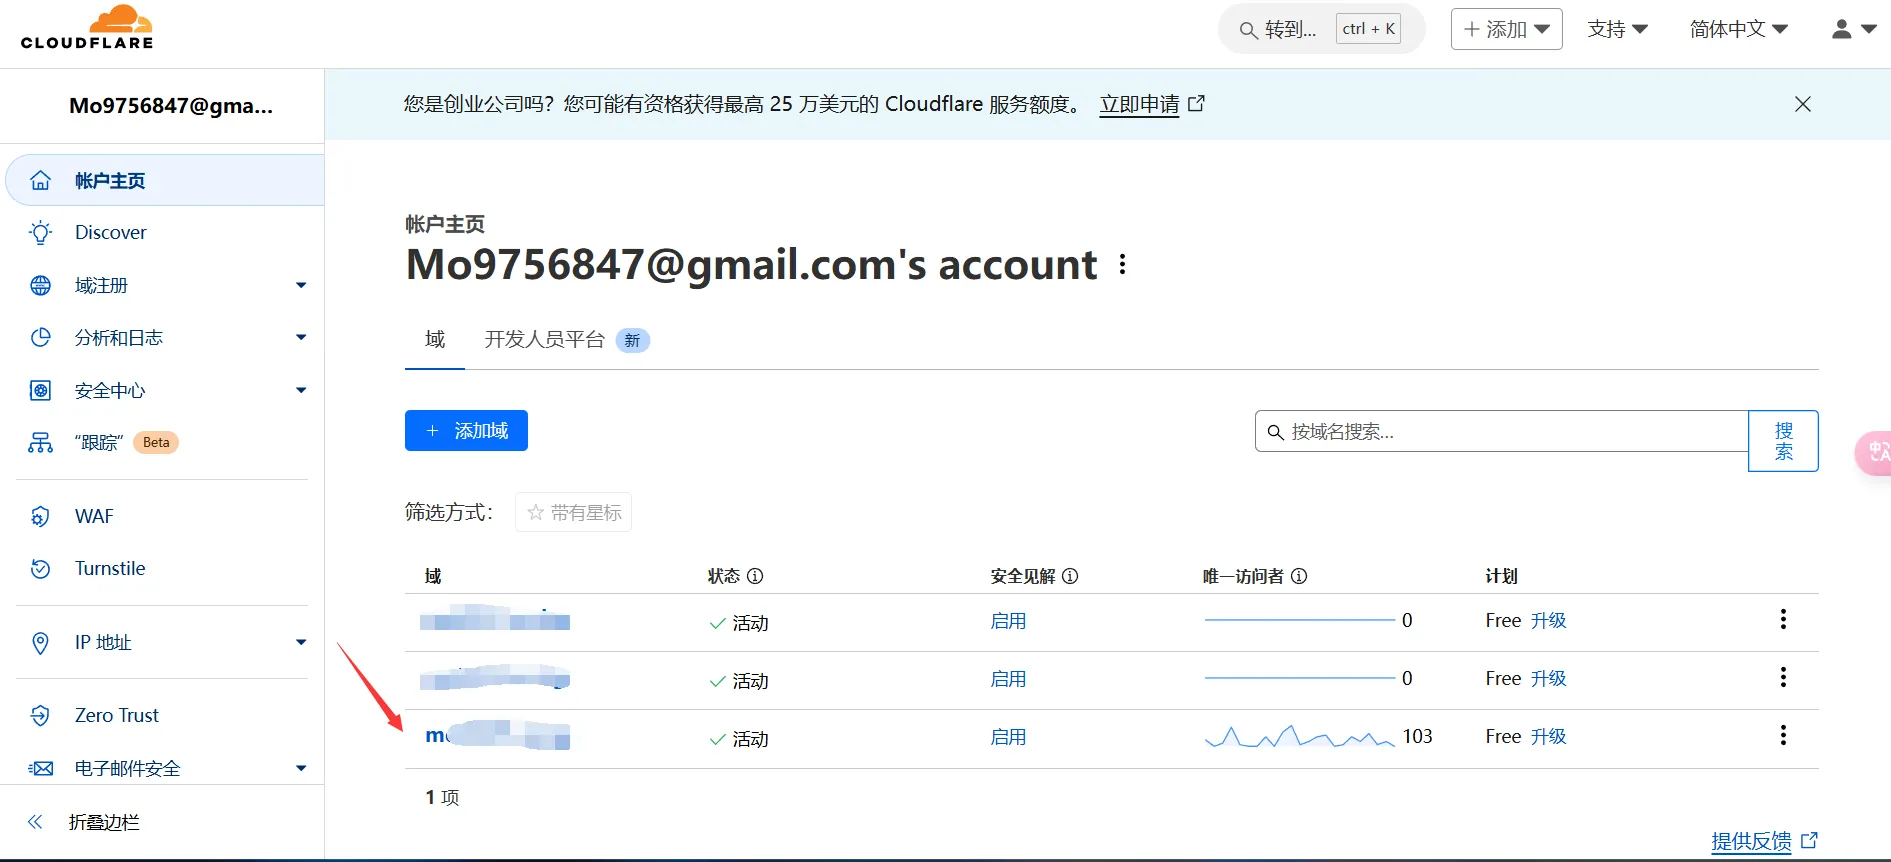Click the visitor sparkline showing 103
Screen dimensions: 1891x862
(x=1300, y=737)
